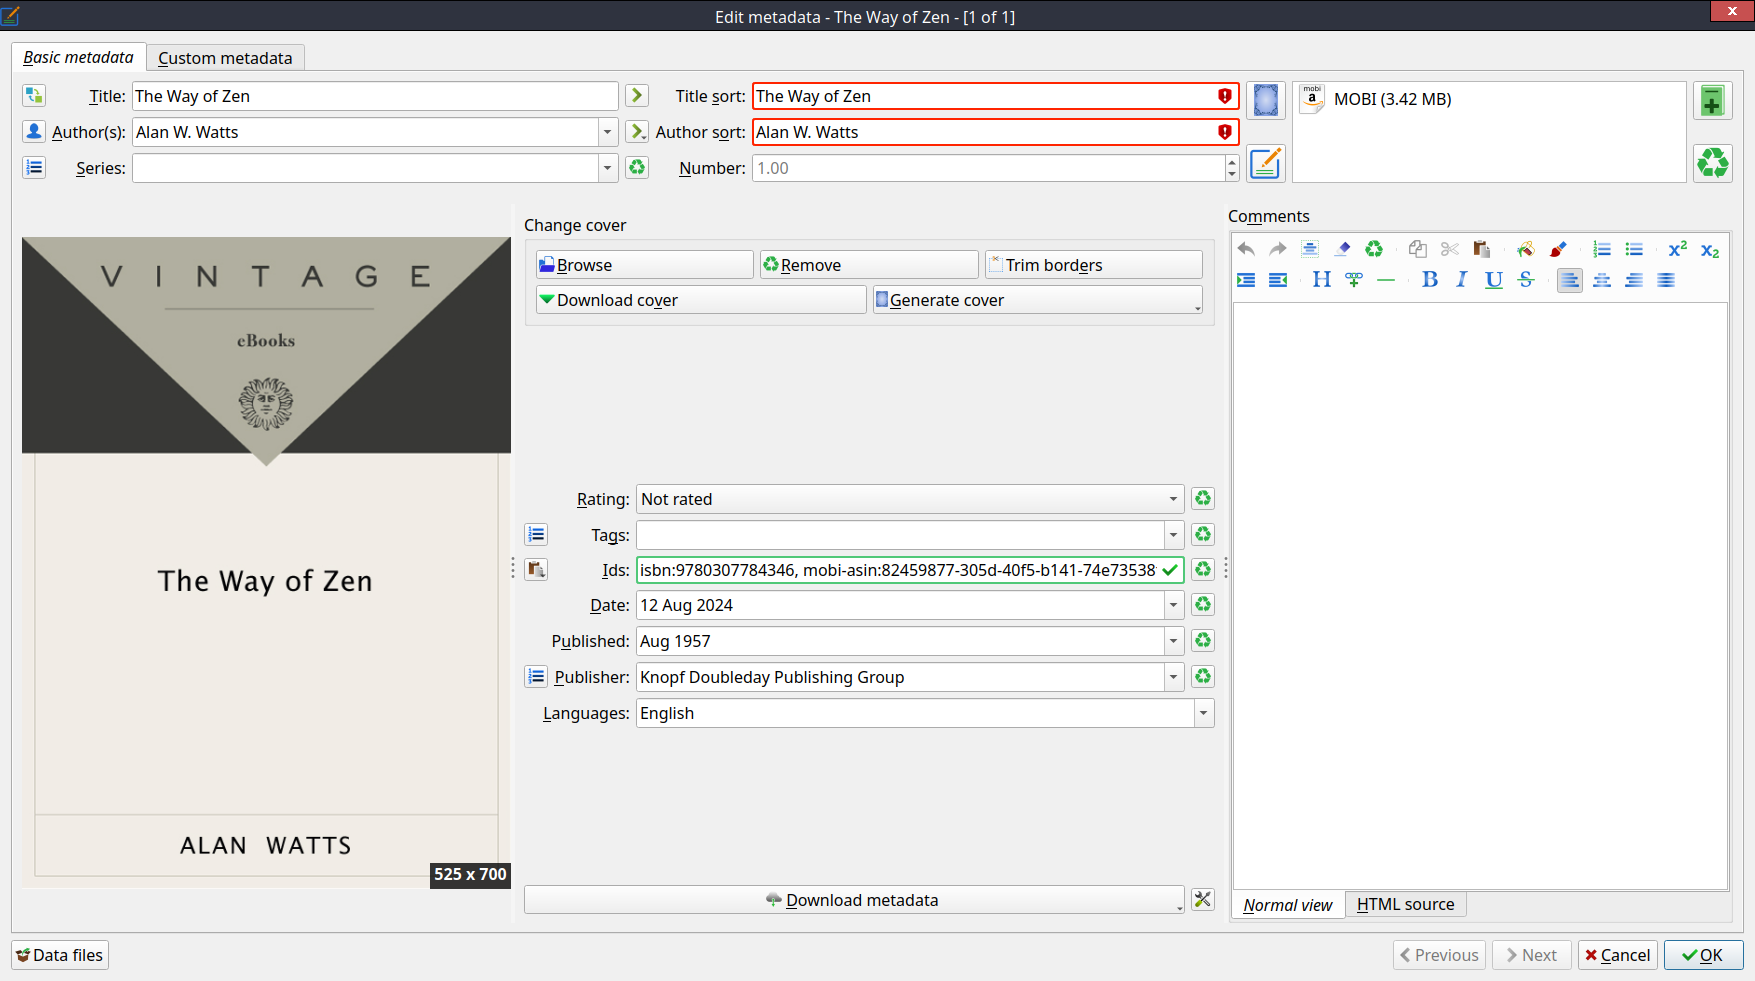
Task: Clear Published date with recycle icon
Action: click(x=1203, y=641)
